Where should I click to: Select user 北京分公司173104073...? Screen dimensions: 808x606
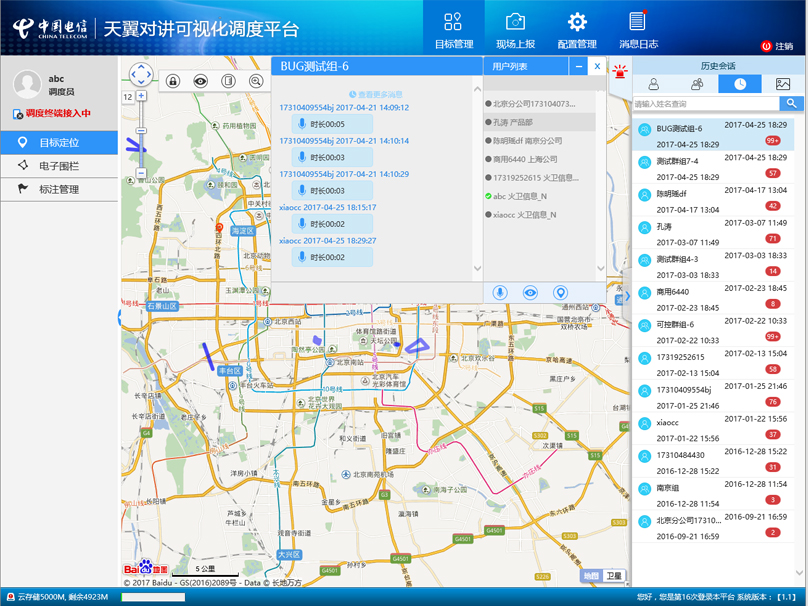pos(540,104)
